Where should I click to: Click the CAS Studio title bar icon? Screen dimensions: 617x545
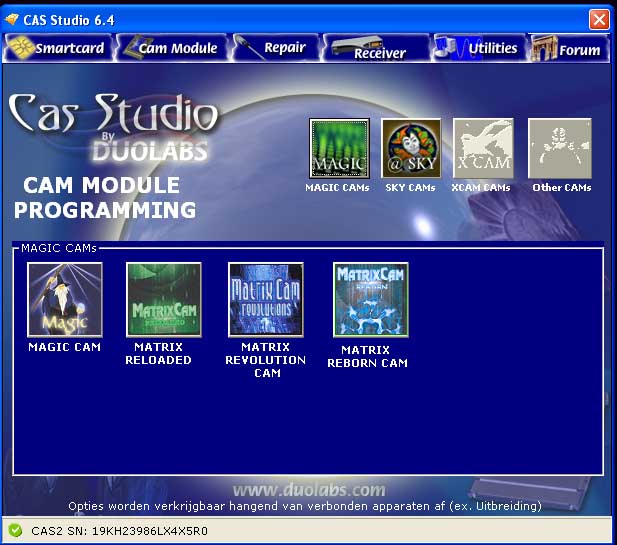point(12,19)
